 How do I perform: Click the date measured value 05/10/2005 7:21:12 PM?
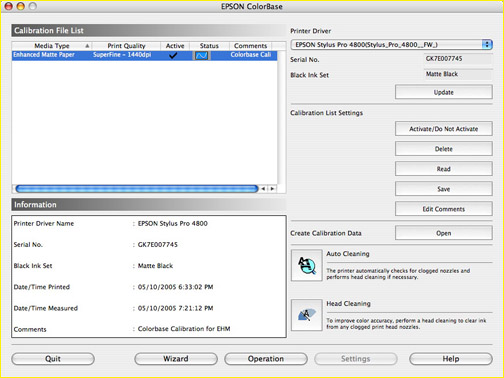pos(175,308)
